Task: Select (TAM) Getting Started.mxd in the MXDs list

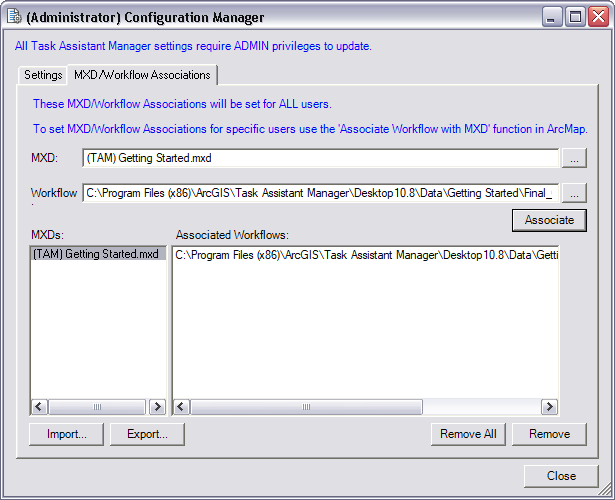Action: (x=98, y=254)
